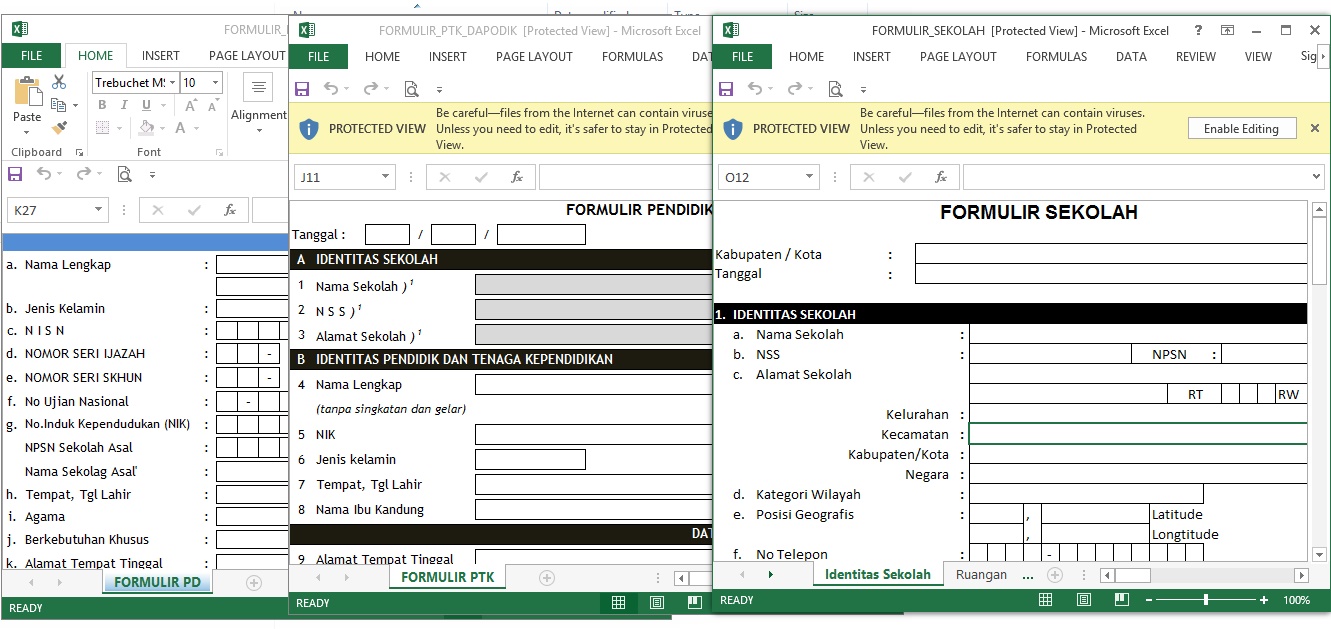The width and height of the screenshot is (1331, 629).
Task: Click the Enable Editing button
Action: coord(1241,128)
